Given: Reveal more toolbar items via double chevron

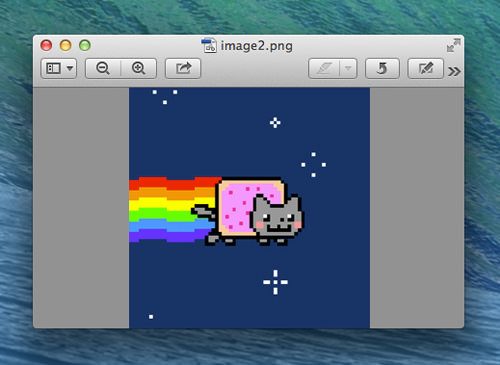Looking at the screenshot, I should [454, 71].
